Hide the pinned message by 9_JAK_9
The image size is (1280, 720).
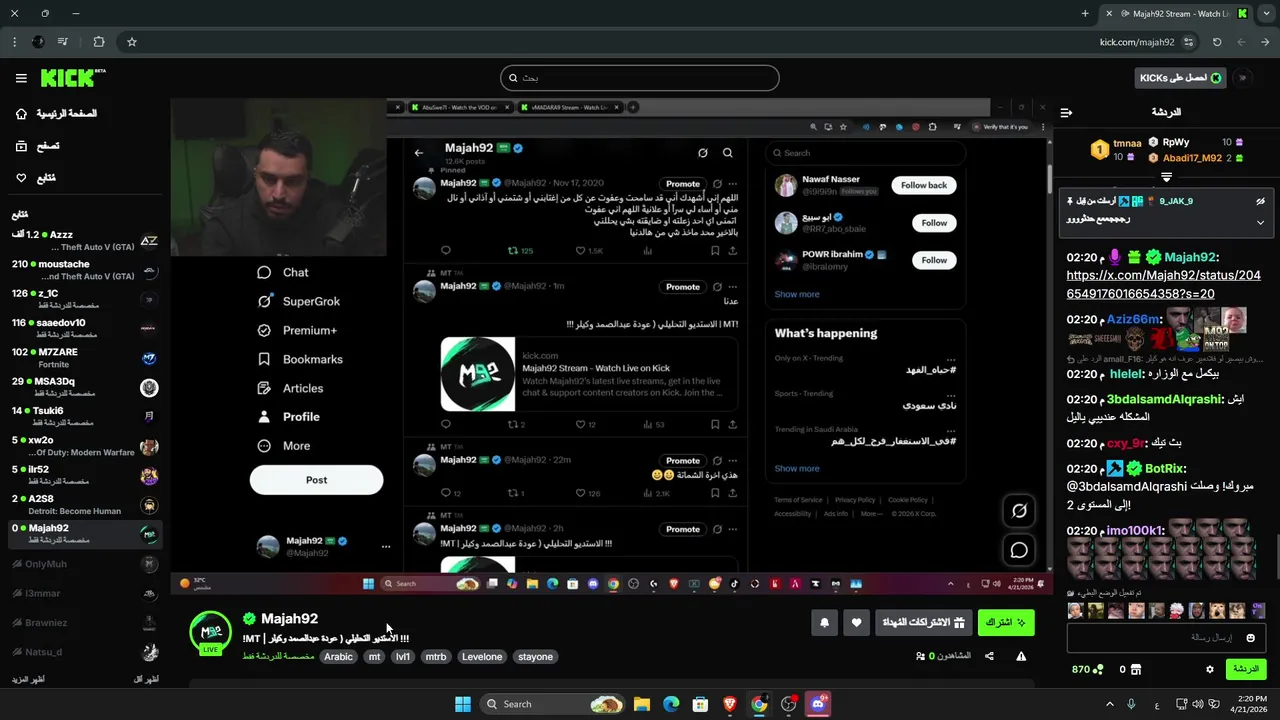point(1260,201)
